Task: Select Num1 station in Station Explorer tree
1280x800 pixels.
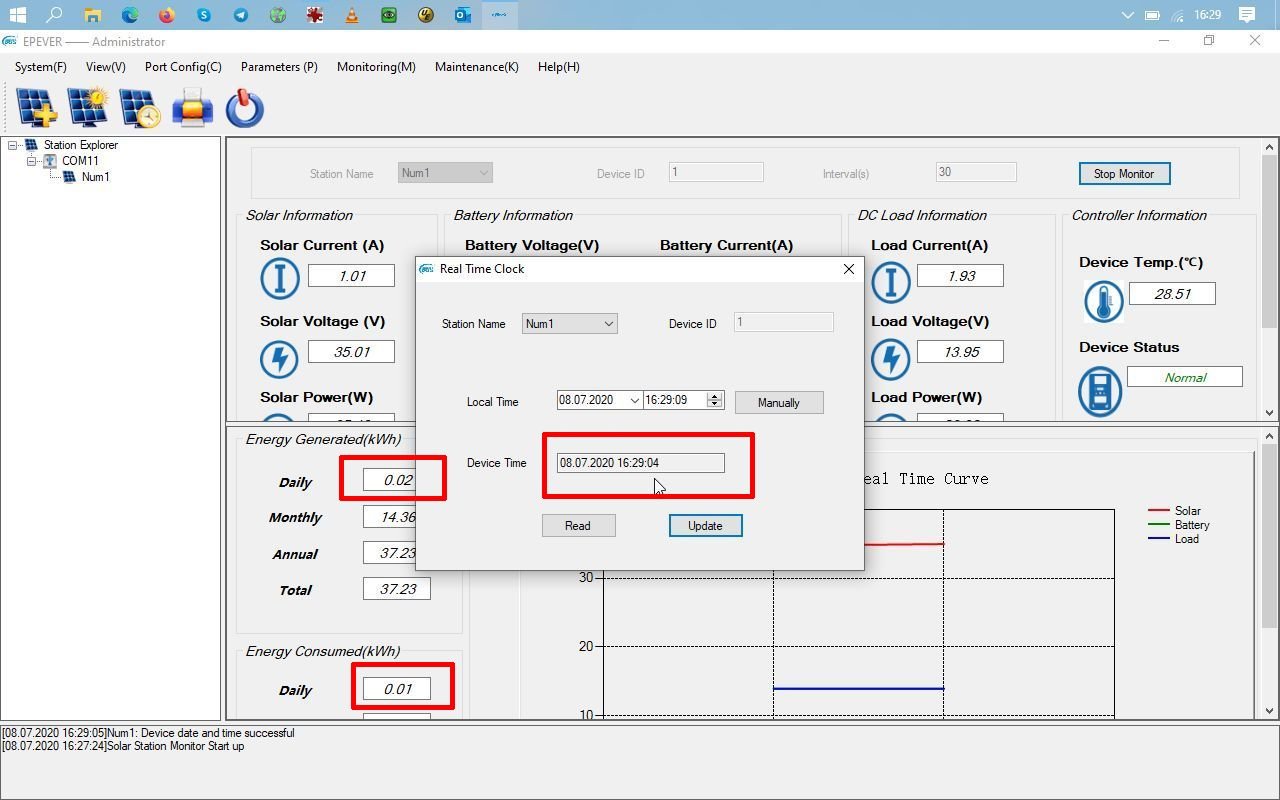Action: pos(95,177)
